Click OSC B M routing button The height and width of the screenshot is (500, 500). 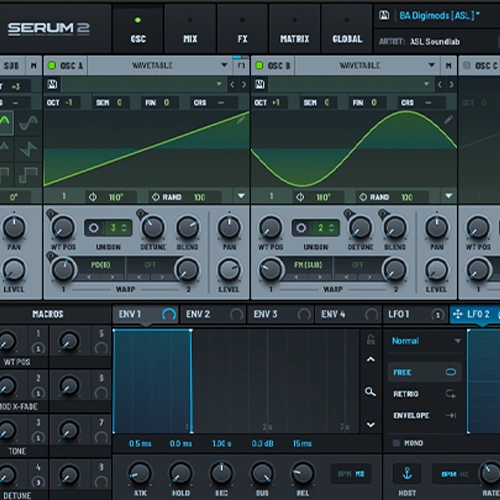[449, 65]
